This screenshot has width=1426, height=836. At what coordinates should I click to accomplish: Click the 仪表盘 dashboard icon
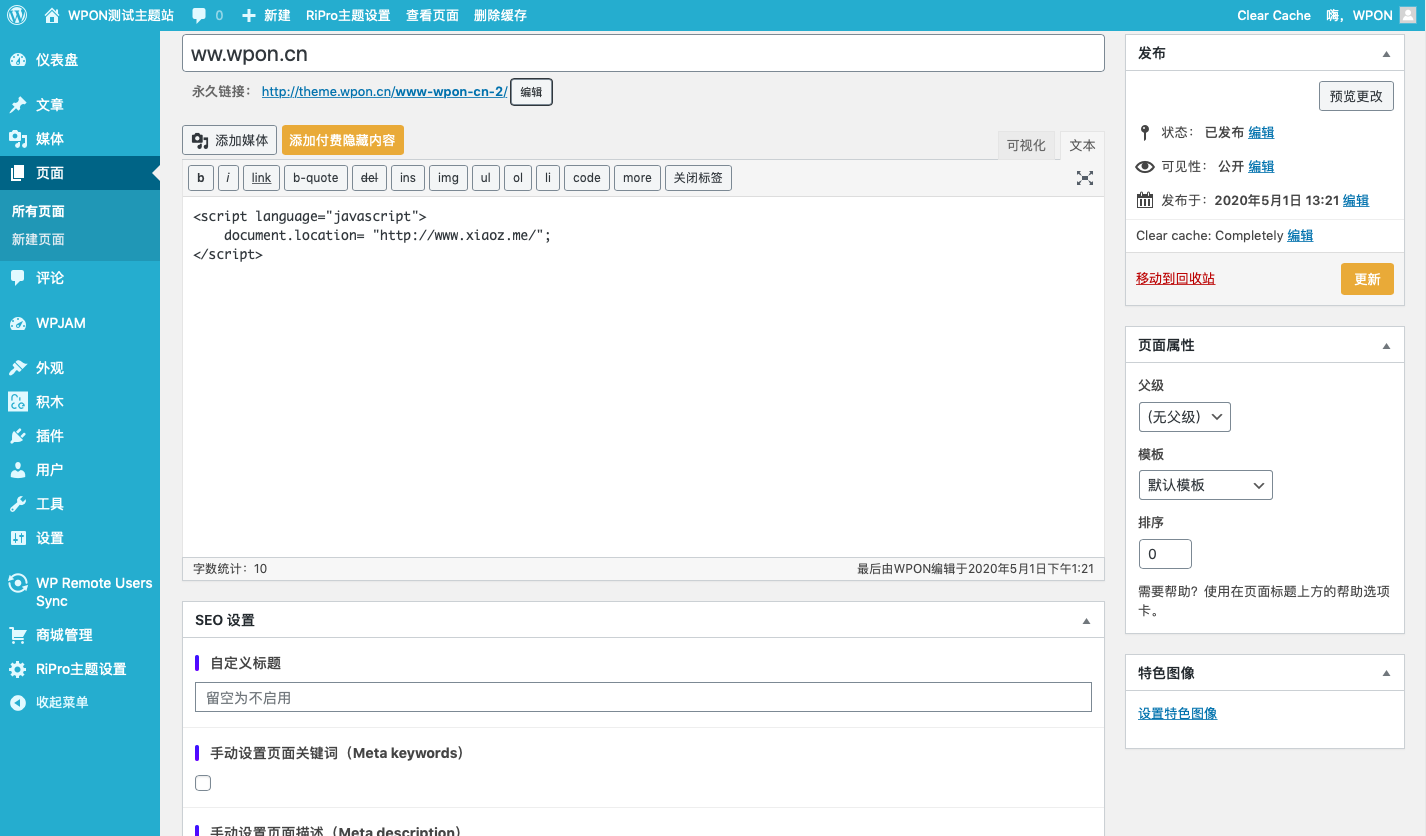point(18,60)
